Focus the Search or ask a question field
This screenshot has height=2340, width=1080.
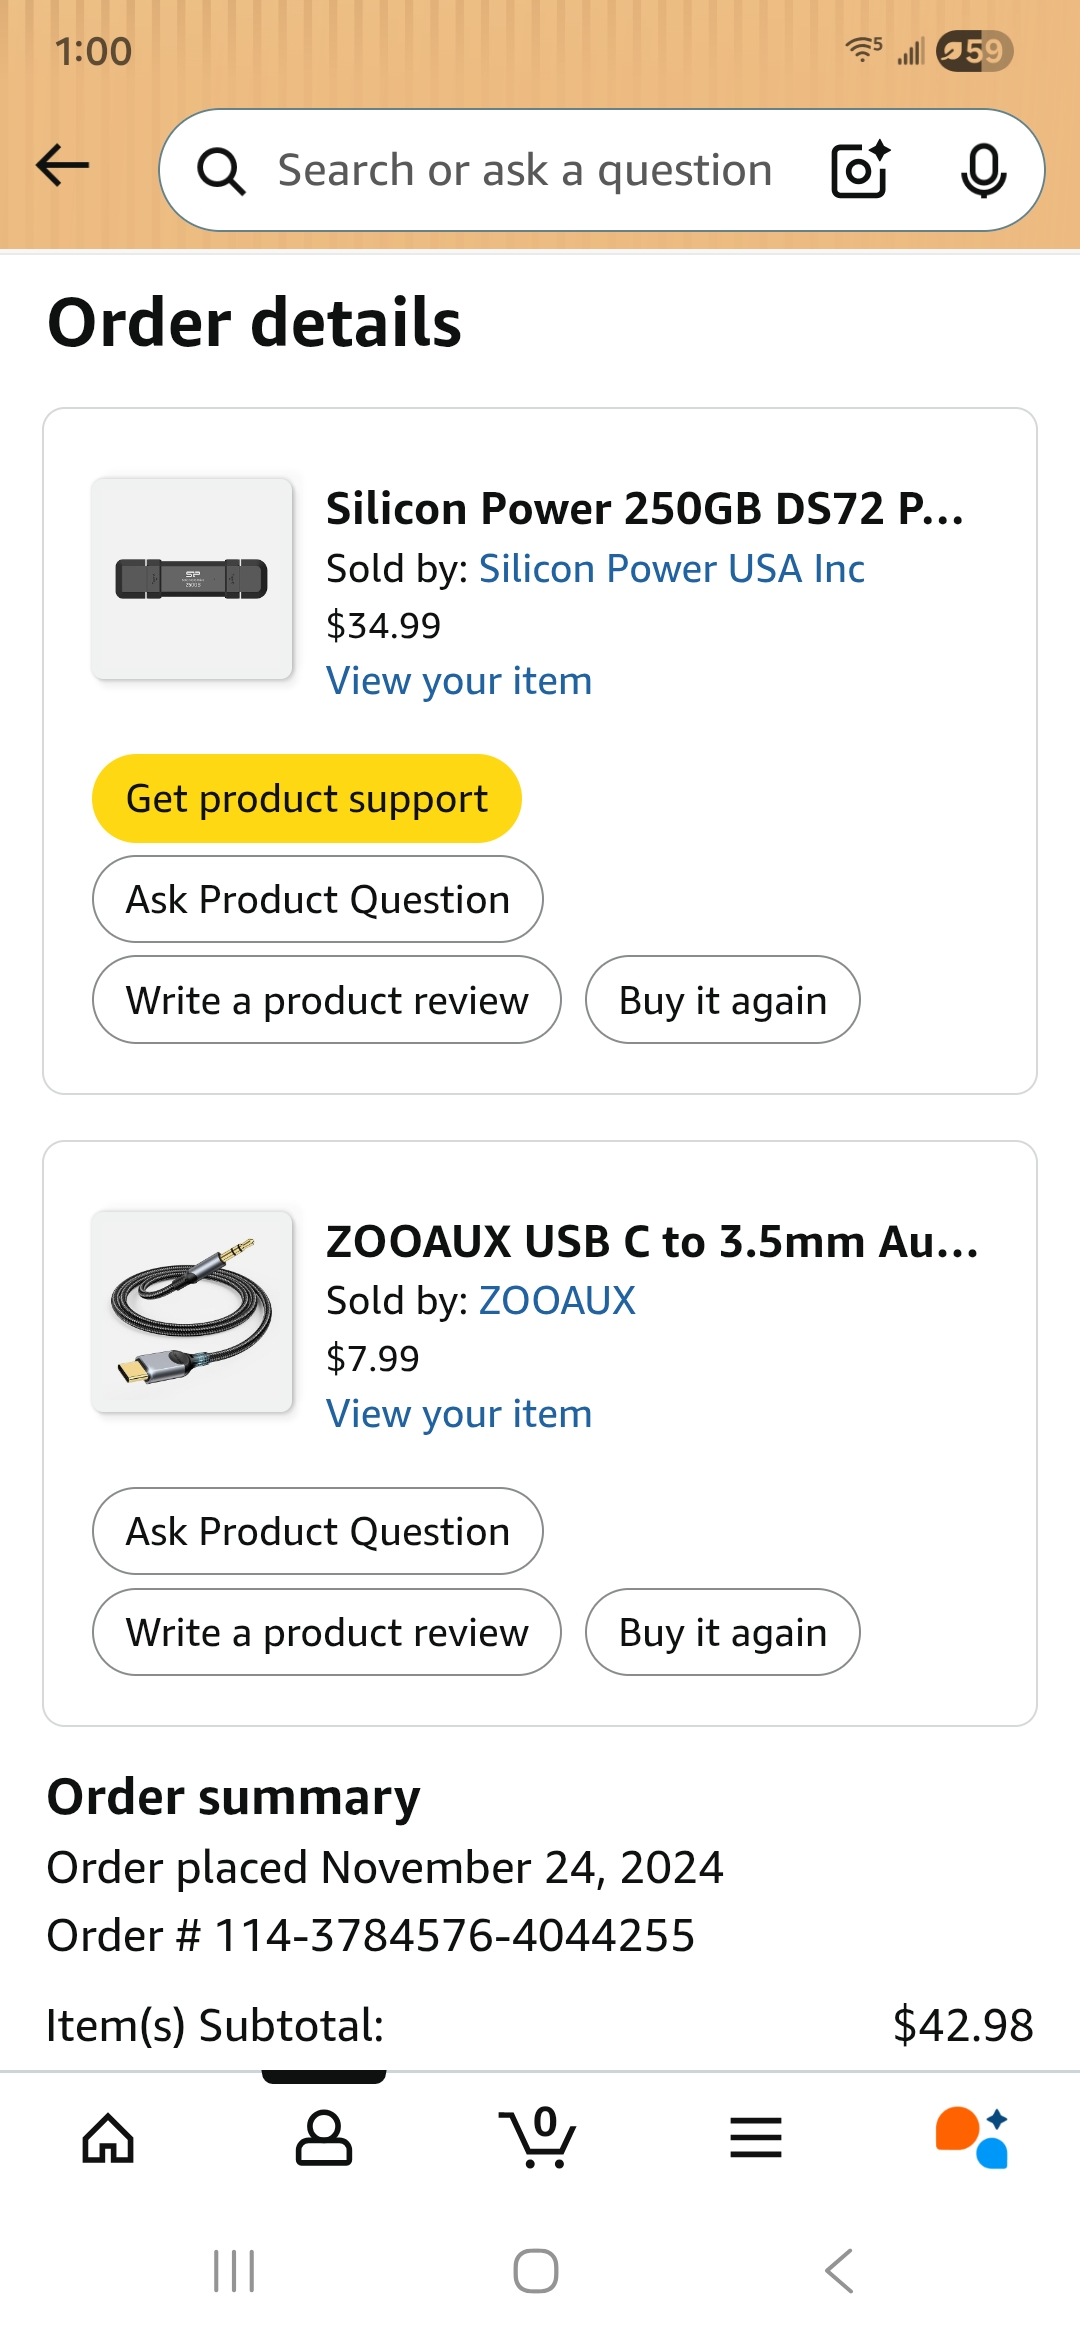[525, 171]
